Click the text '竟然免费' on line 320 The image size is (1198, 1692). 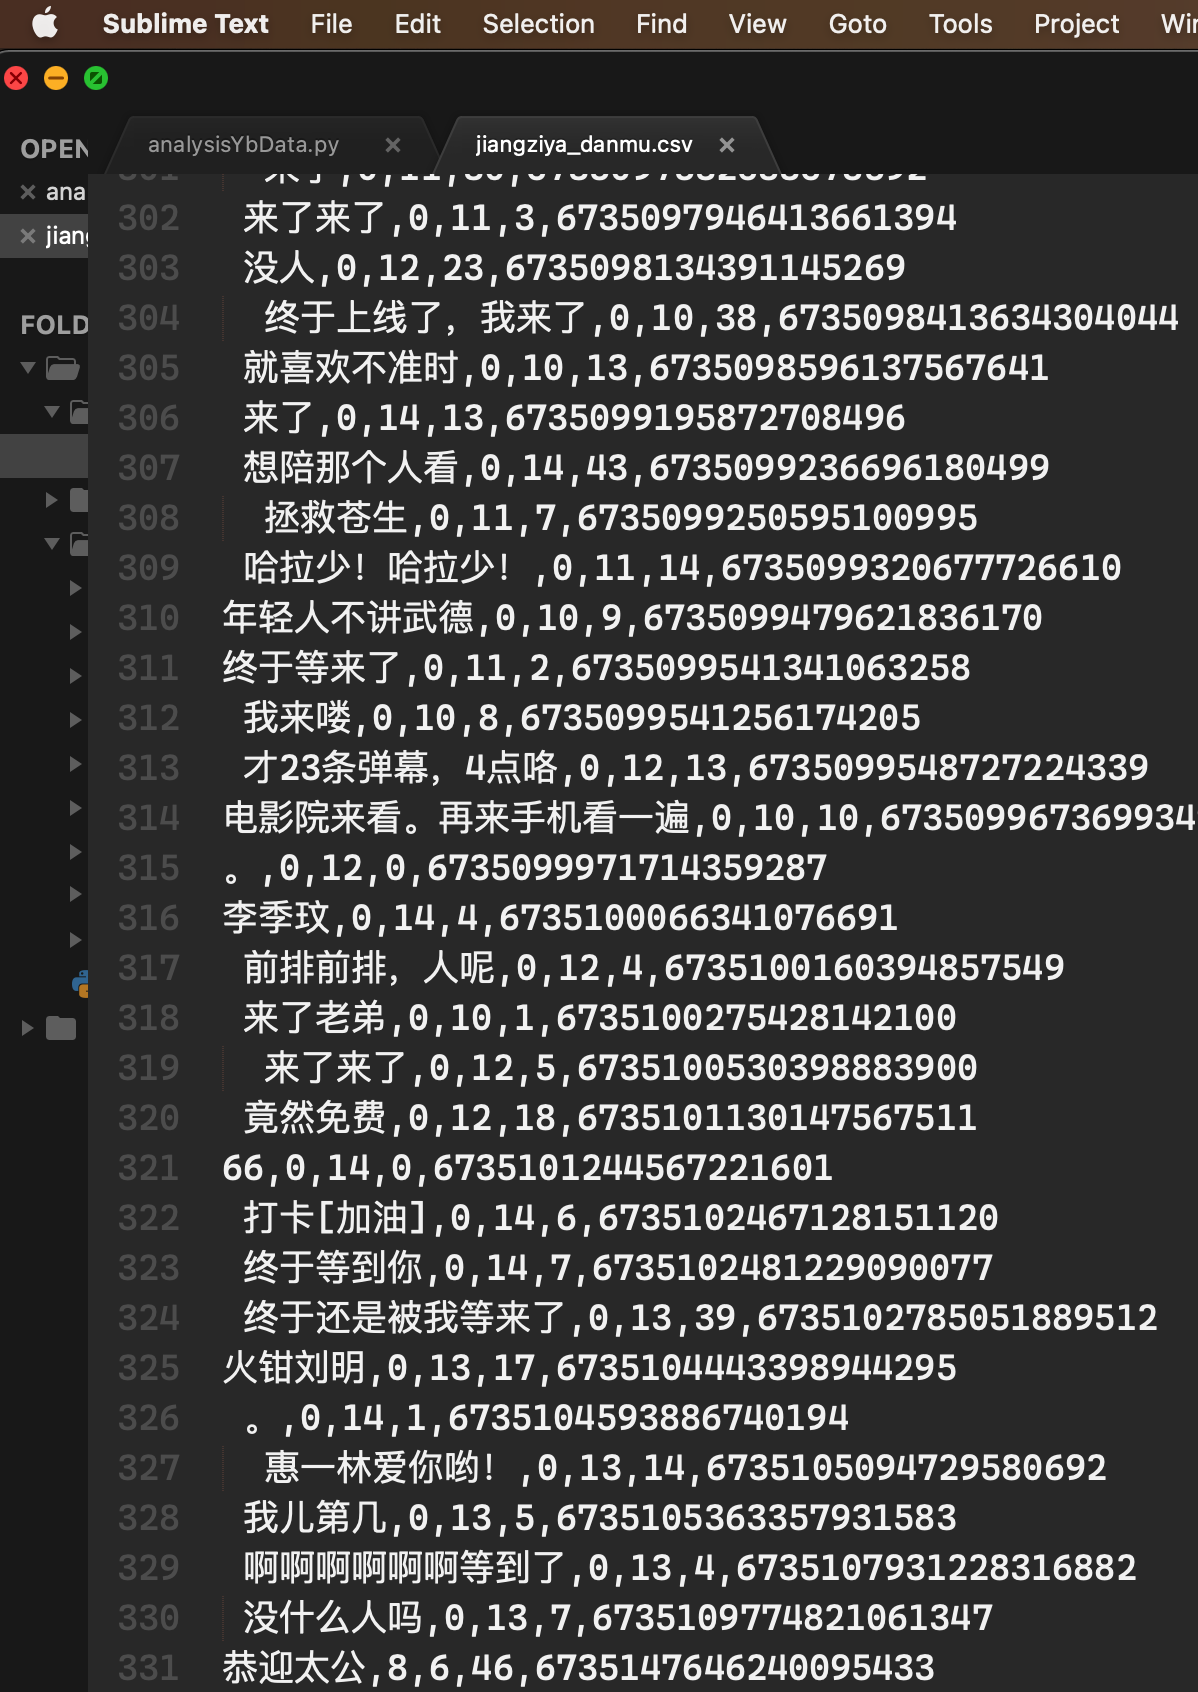[315, 1118]
